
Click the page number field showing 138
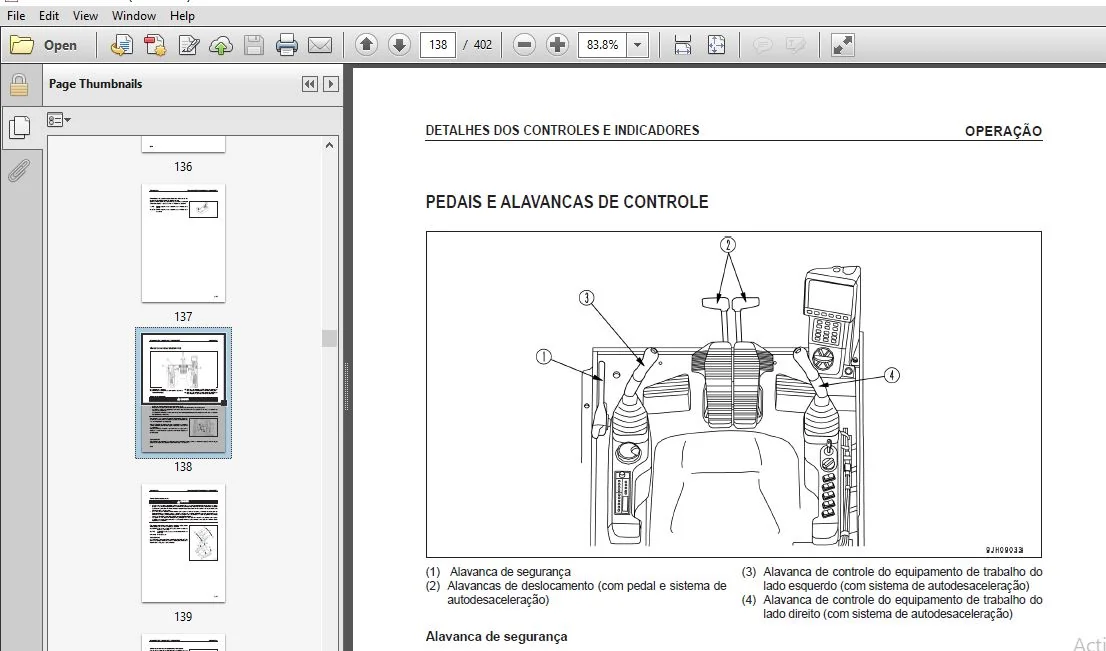coord(438,45)
